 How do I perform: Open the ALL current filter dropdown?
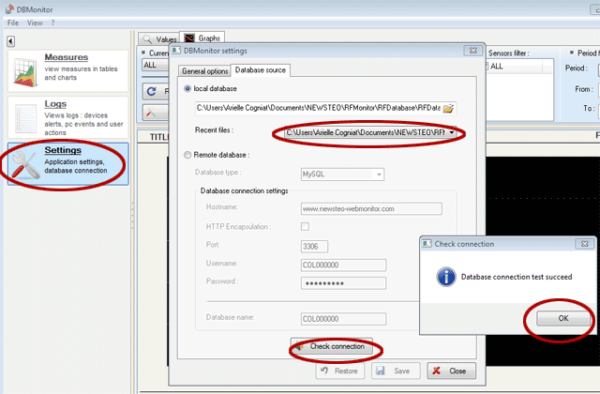(155, 65)
